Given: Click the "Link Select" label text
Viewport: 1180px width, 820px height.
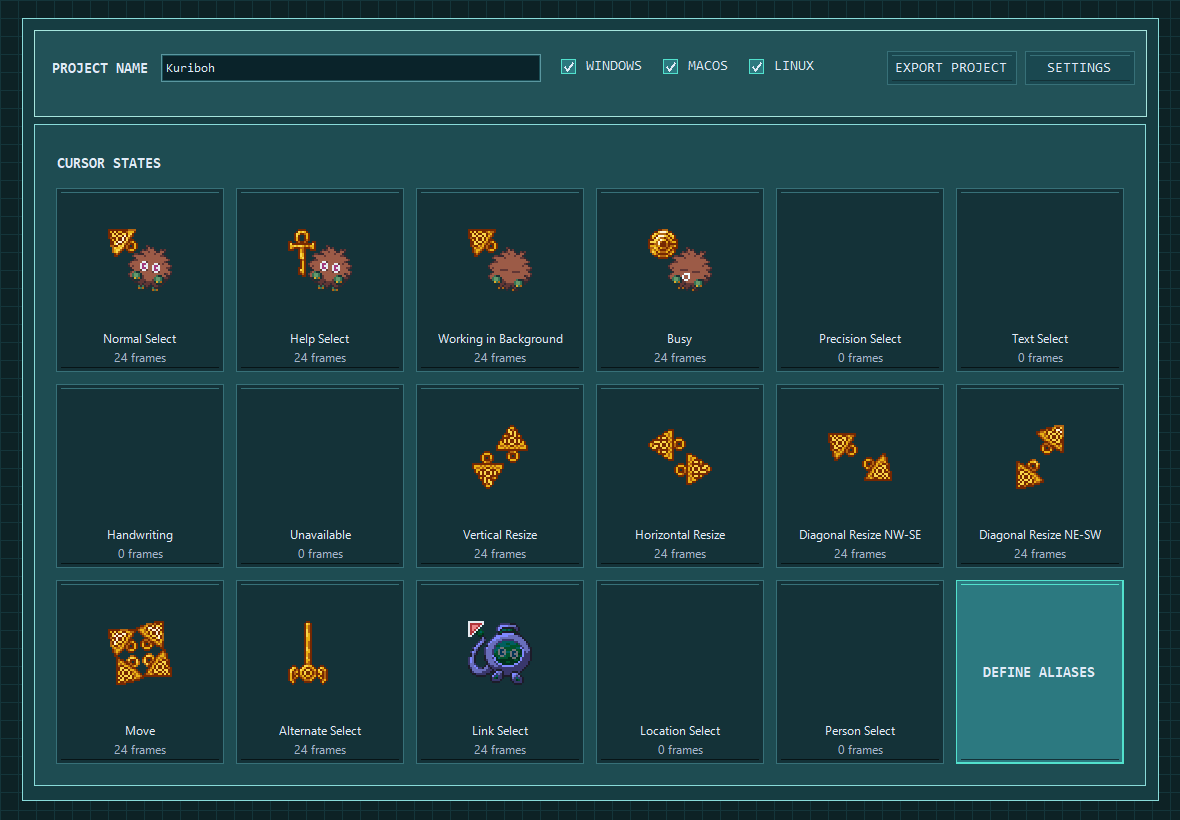Looking at the screenshot, I should (x=500, y=730).
